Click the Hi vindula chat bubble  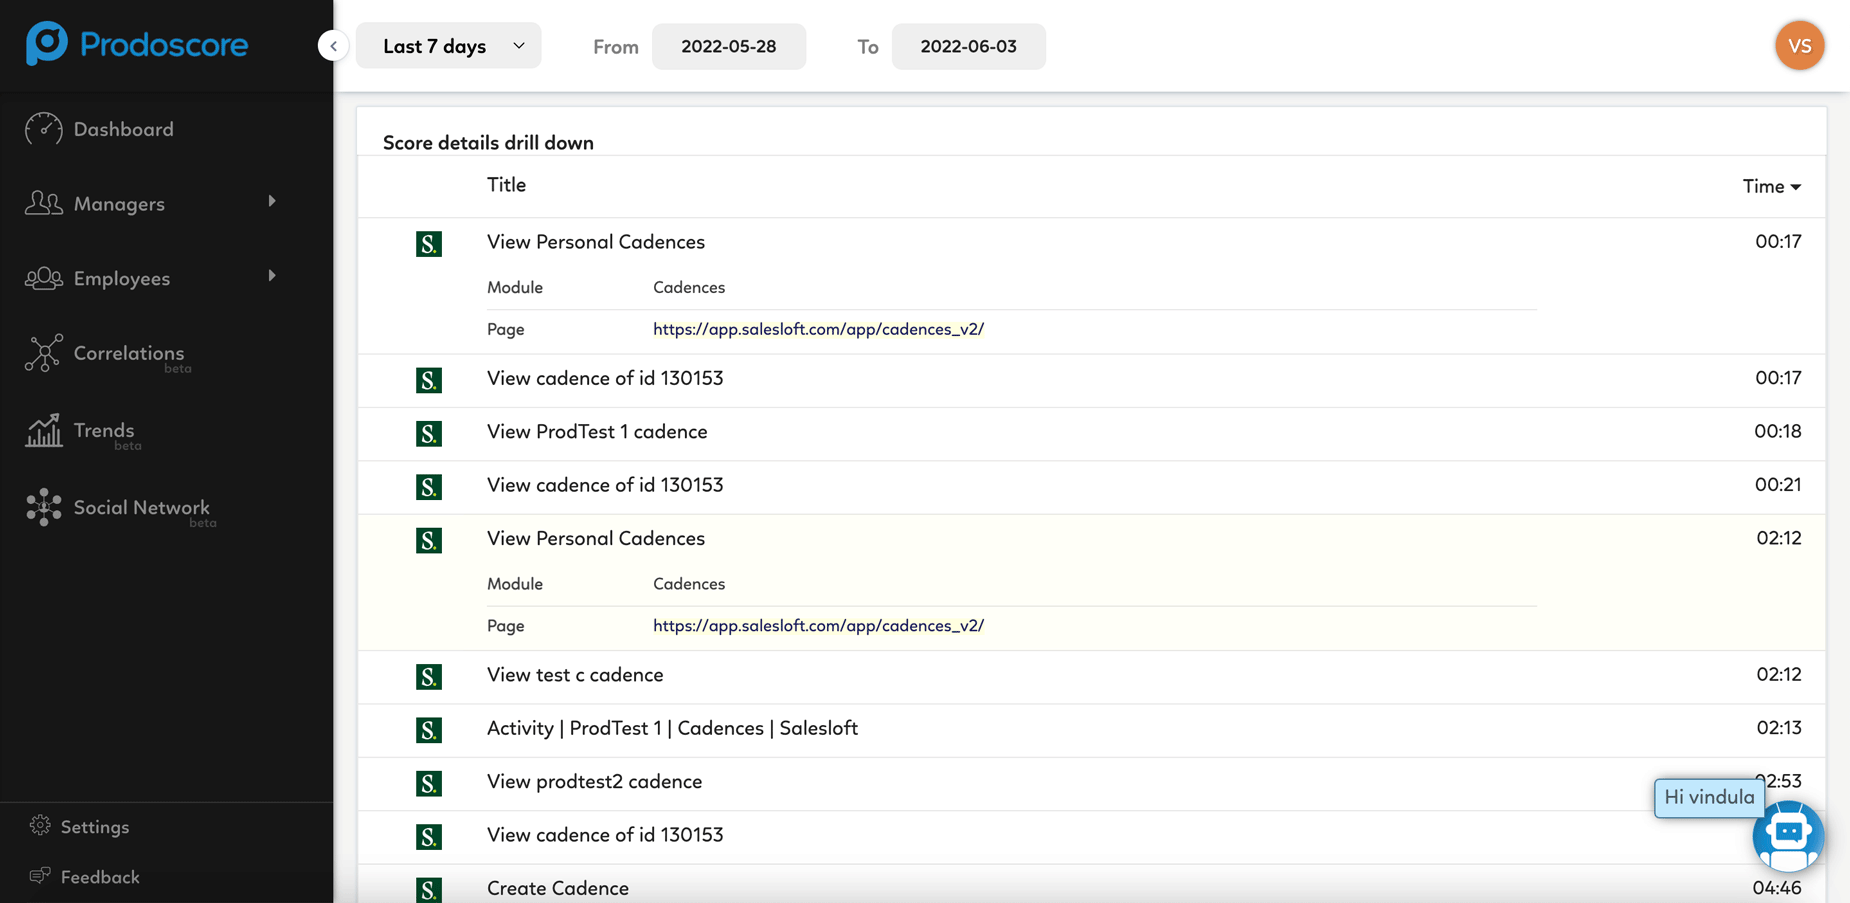[x=1709, y=798]
